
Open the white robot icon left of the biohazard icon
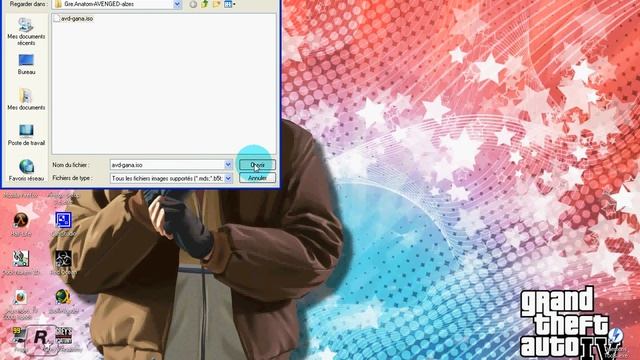[20, 259]
